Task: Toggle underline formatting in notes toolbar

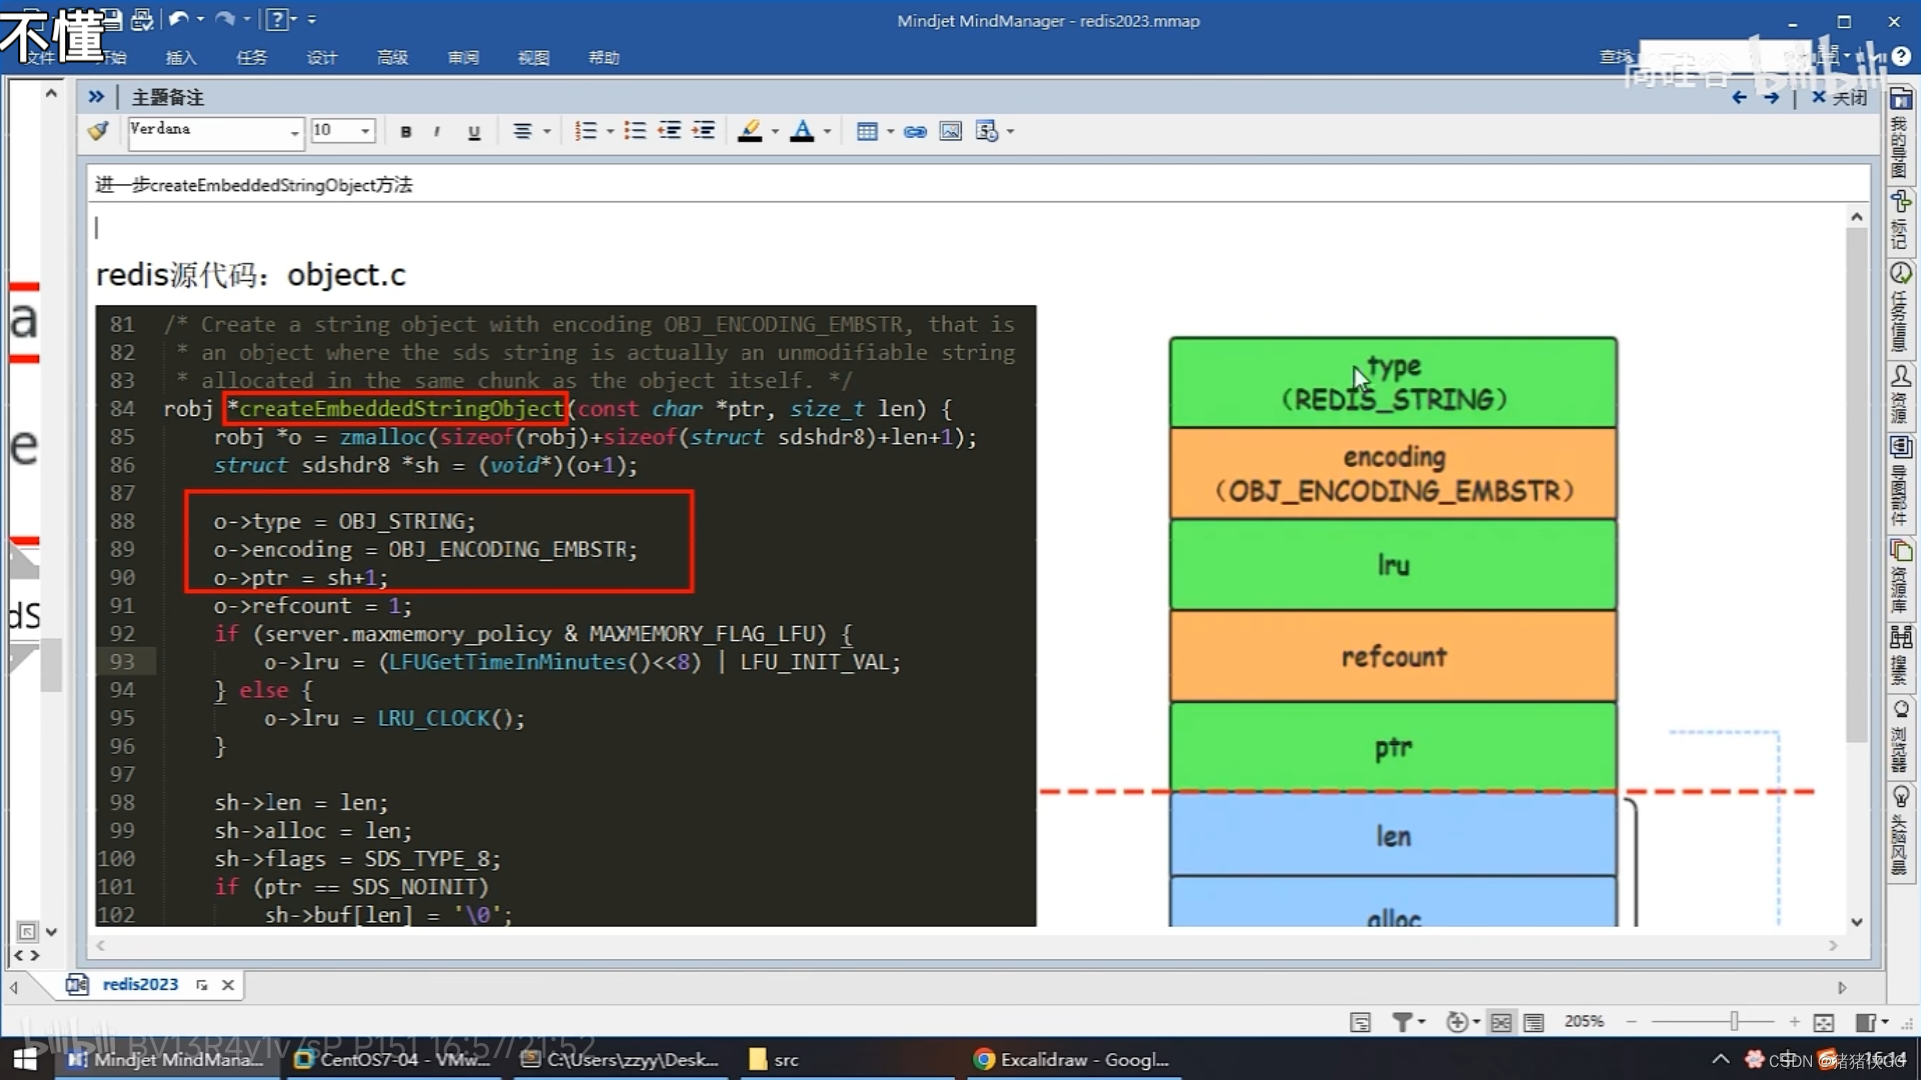Action: pyautogui.click(x=474, y=131)
